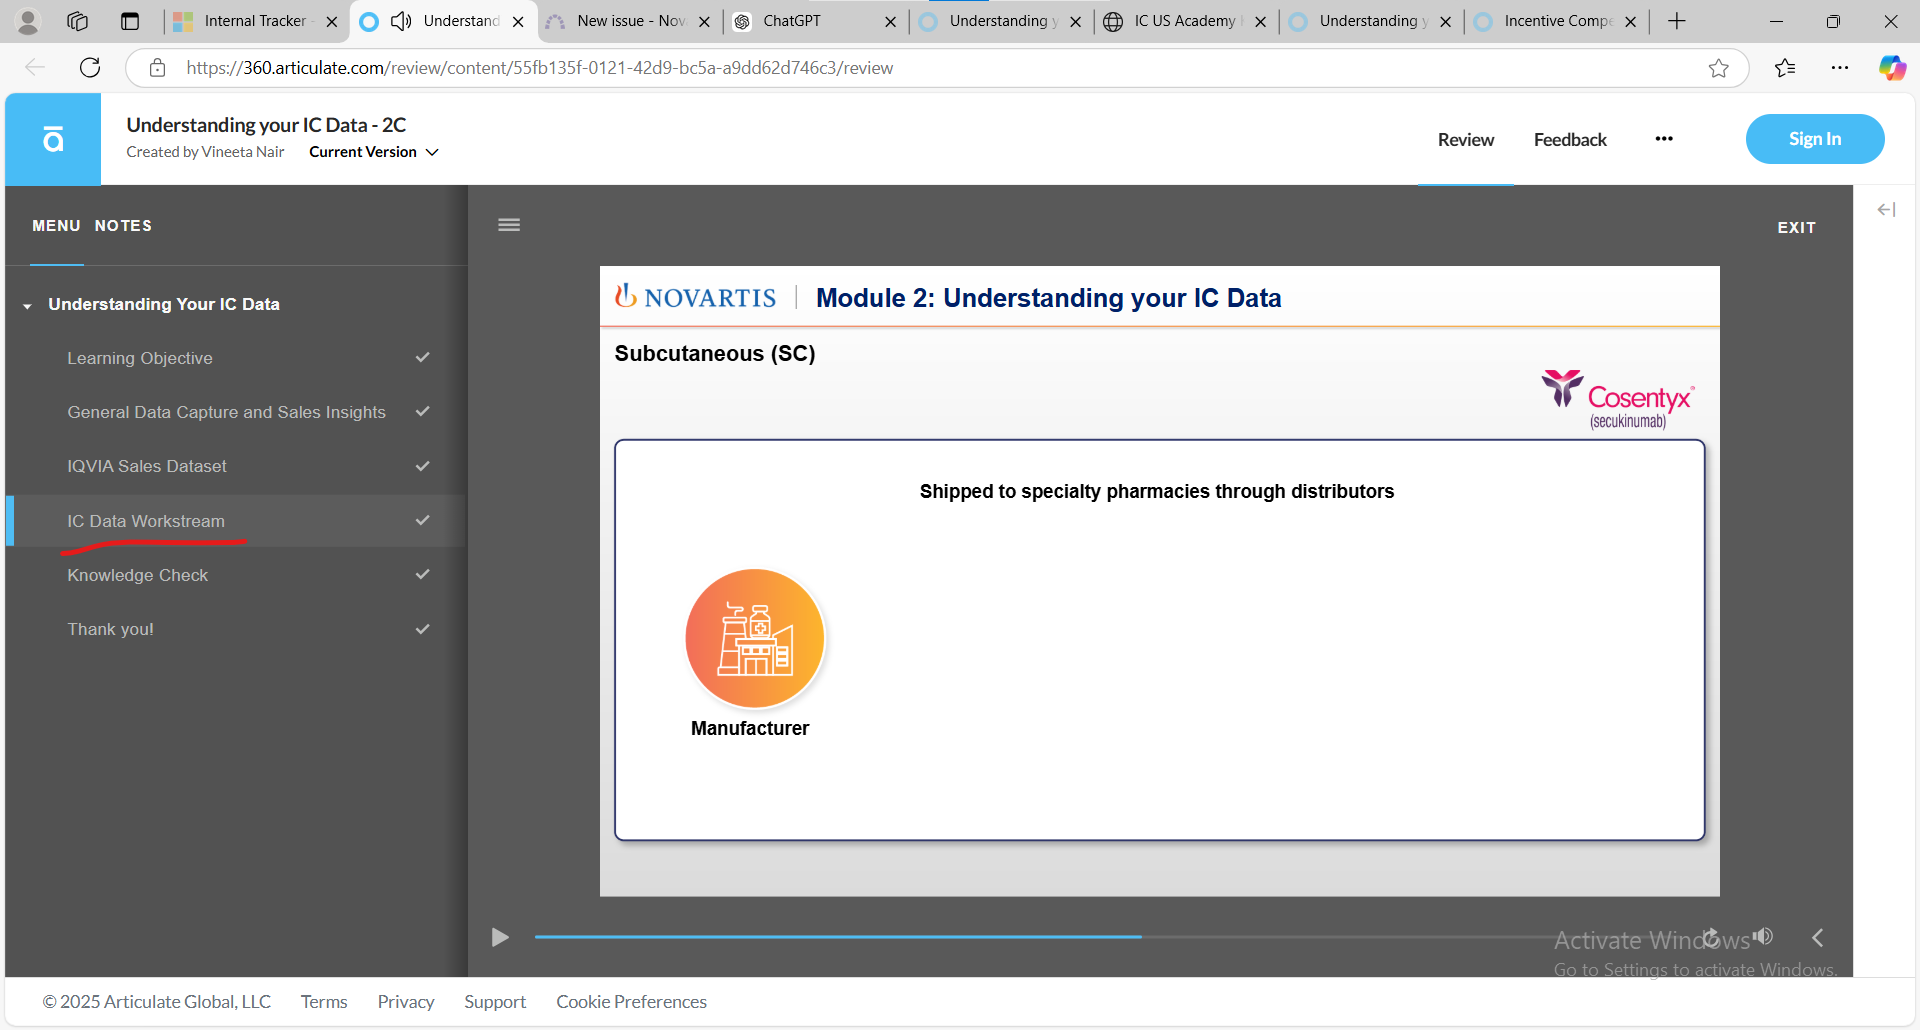Image resolution: width=1920 pixels, height=1030 pixels.
Task: Open the Privacy link
Action: (x=406, y=1002)
